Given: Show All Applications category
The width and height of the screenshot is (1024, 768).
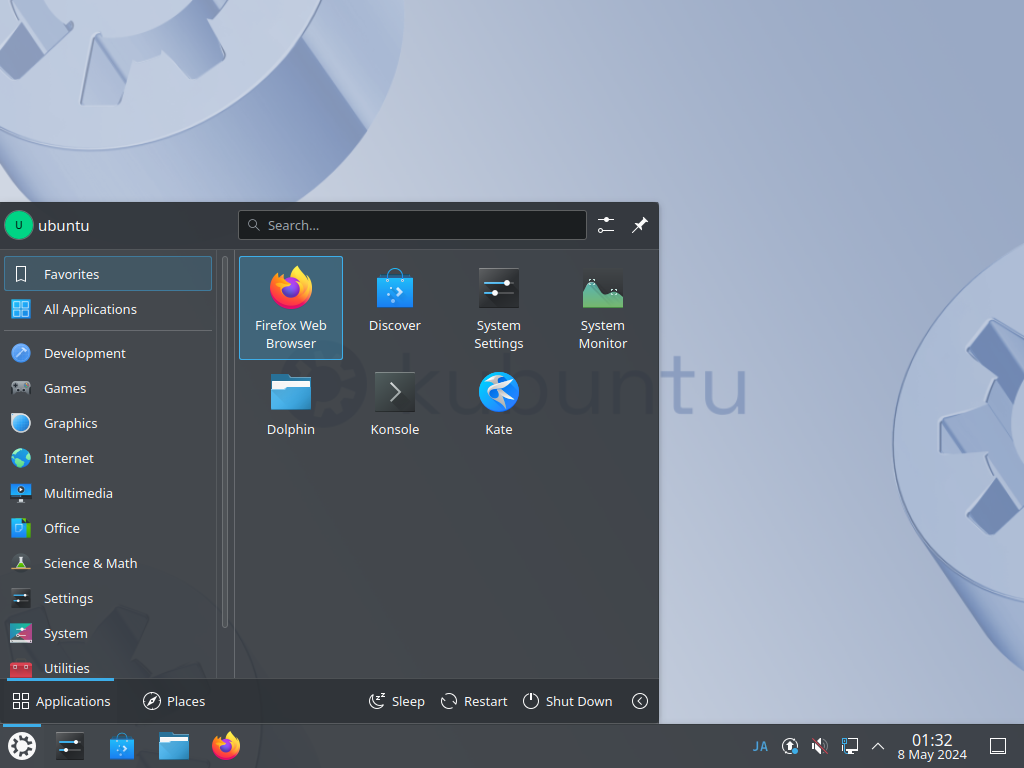Looking at the screenshot, I should point(108,309).
